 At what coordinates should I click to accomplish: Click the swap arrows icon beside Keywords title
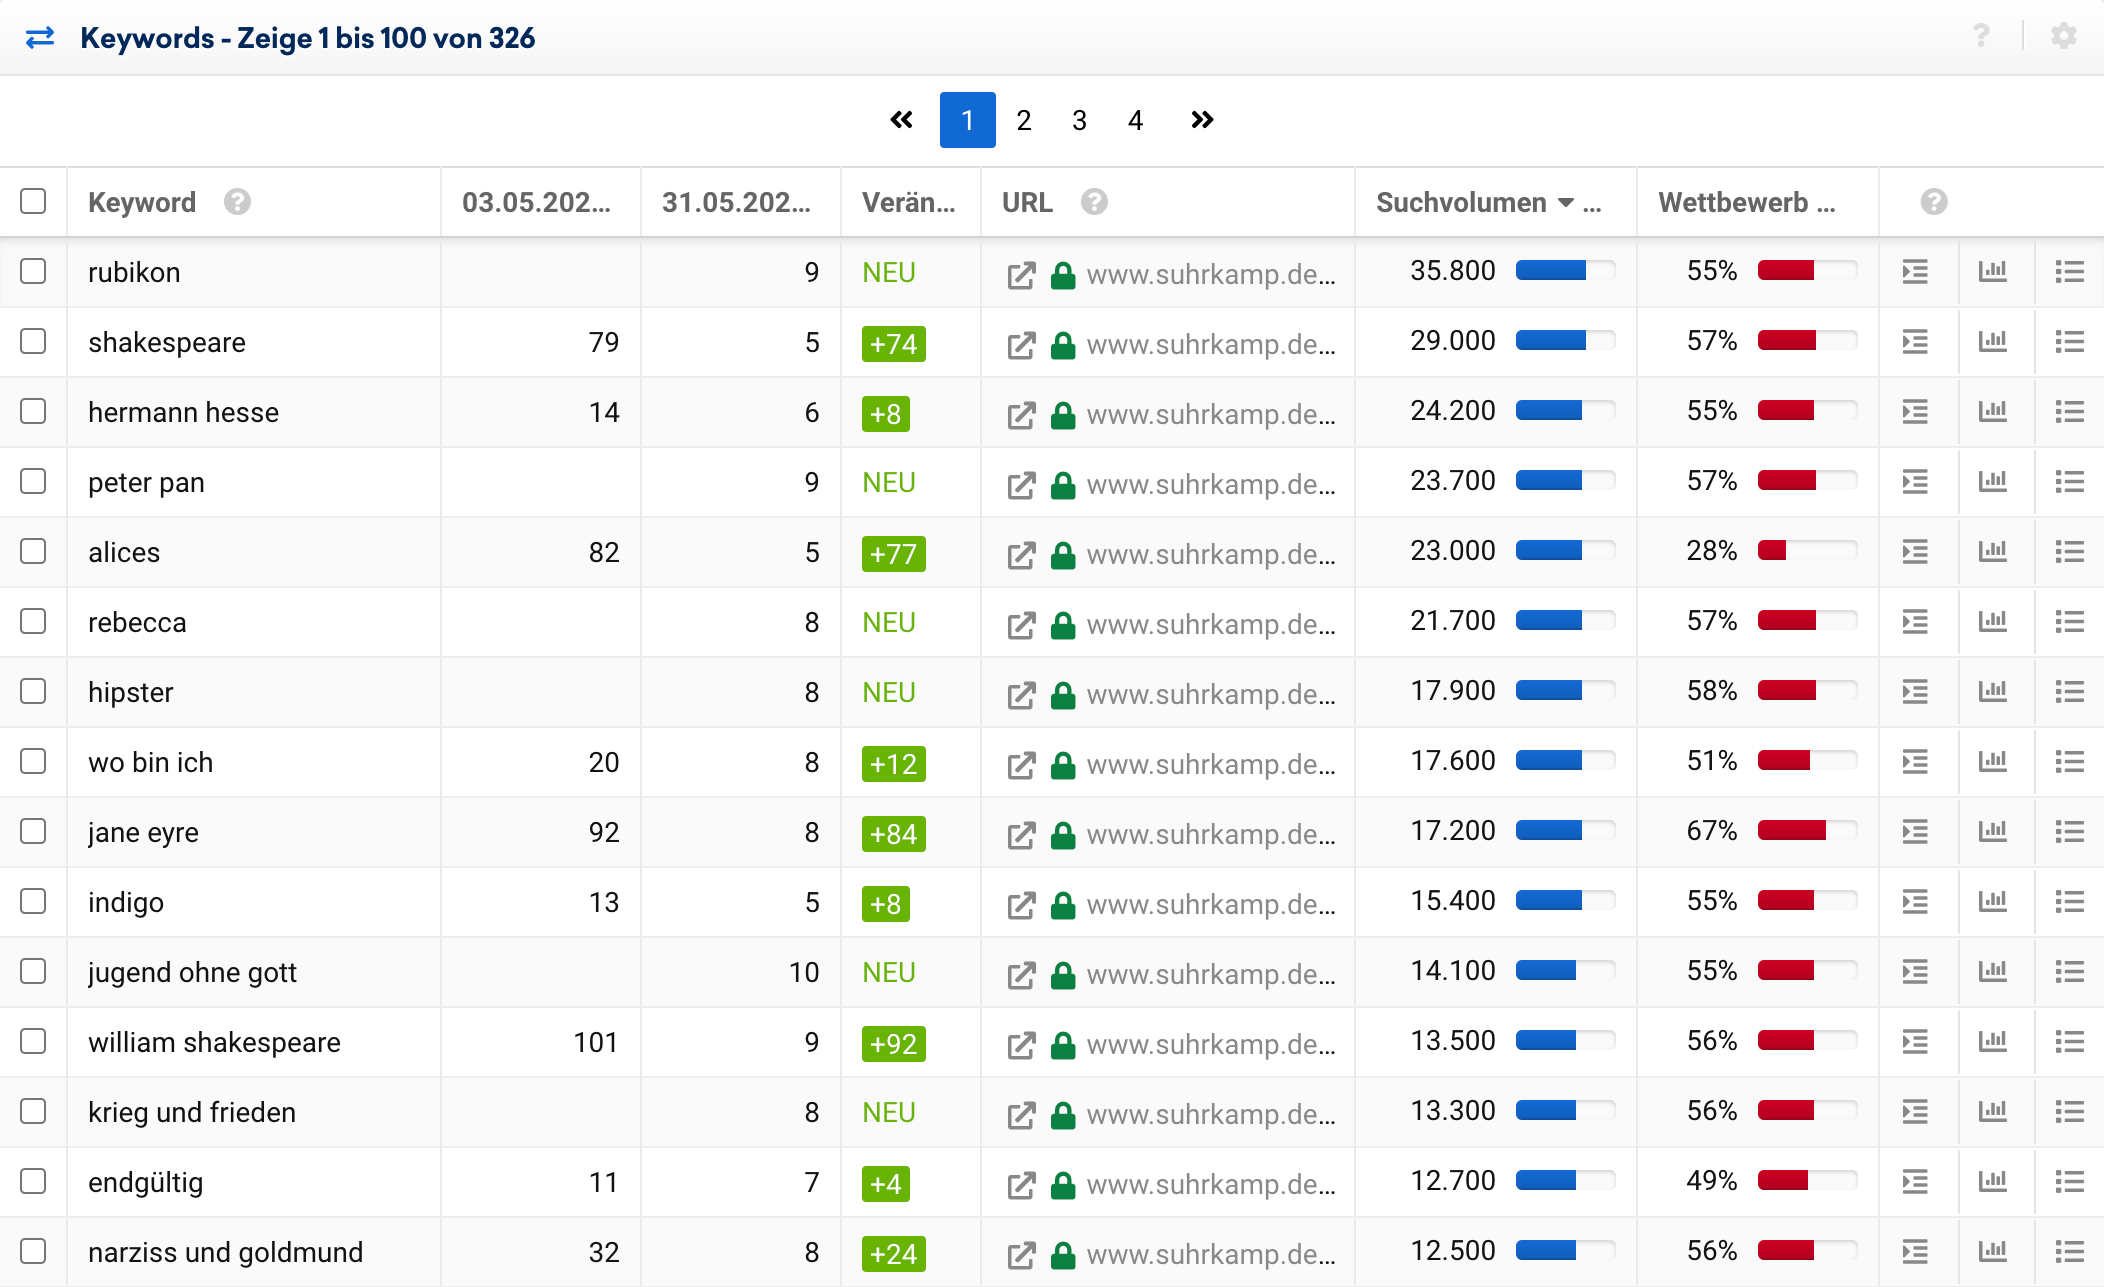(40, 38)
